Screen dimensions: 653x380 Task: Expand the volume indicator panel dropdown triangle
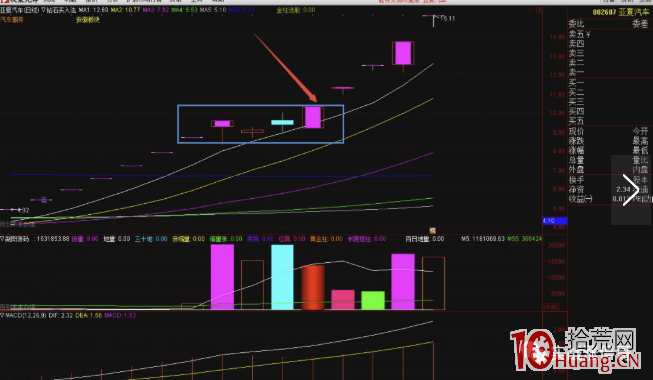[x=2, y=239]
